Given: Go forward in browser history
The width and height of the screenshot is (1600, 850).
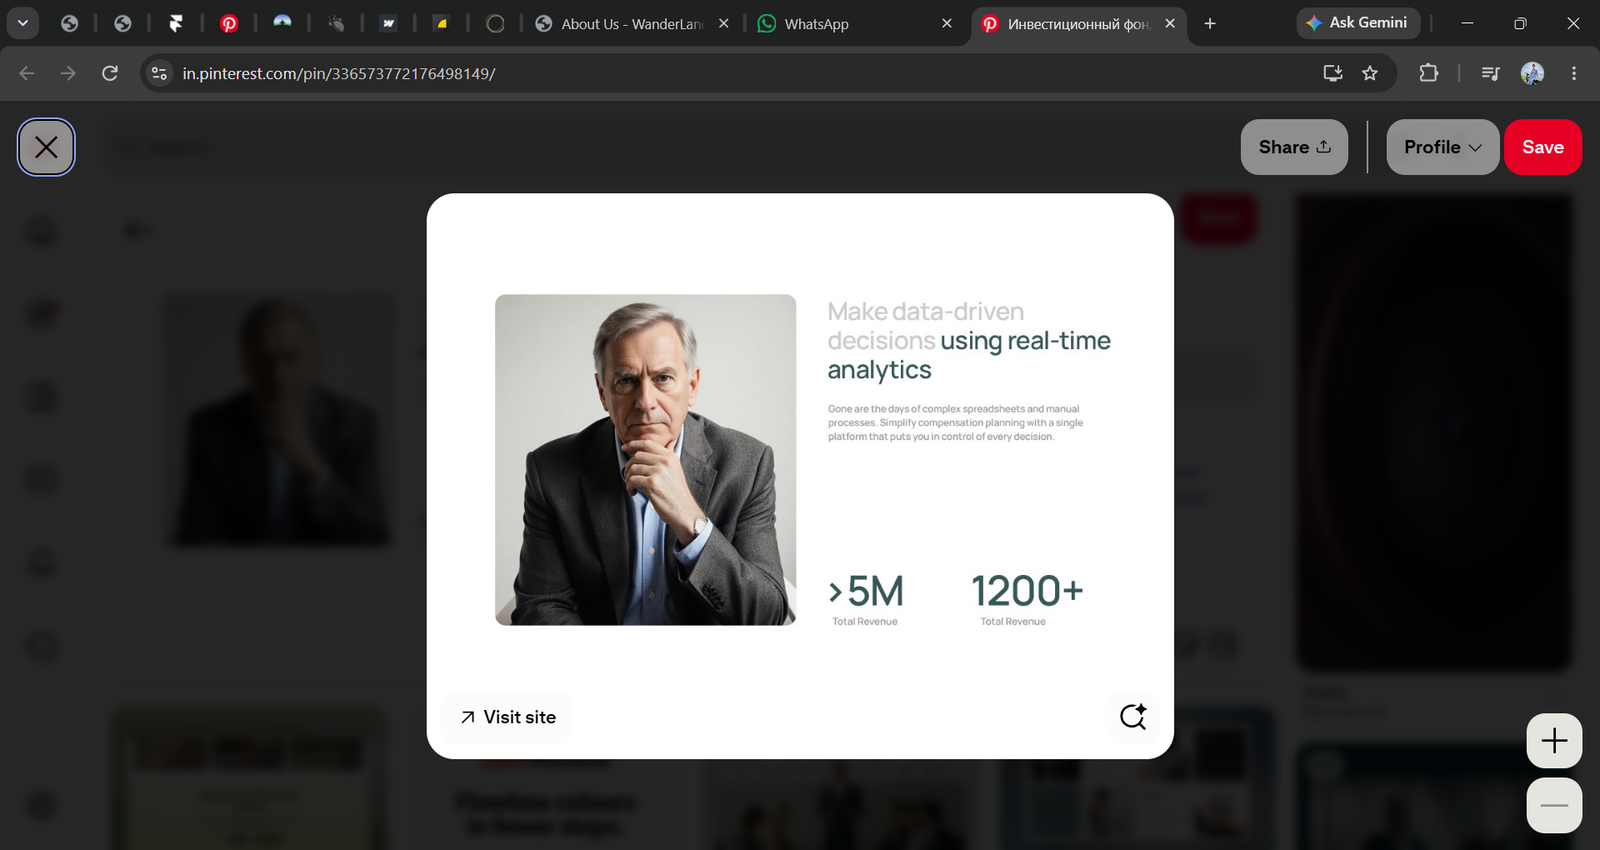Looking at the screenshot, I should point(68,73).
